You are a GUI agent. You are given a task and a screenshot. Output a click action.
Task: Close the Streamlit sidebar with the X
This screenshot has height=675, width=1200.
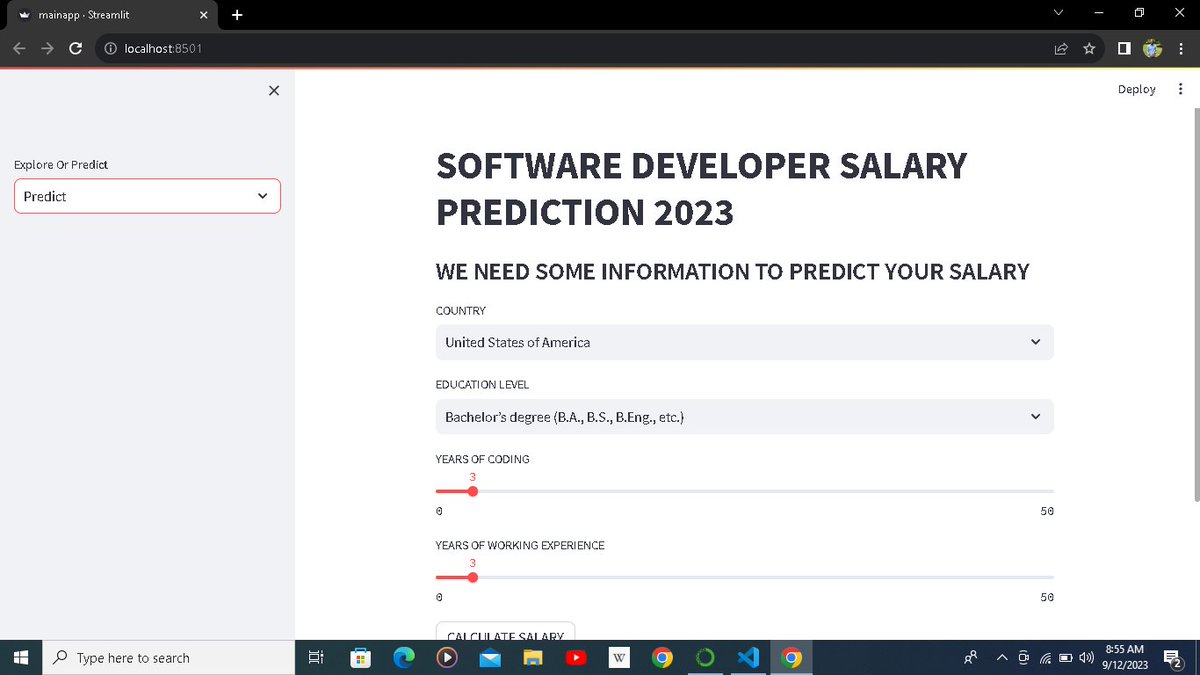(x=274, y=91)
